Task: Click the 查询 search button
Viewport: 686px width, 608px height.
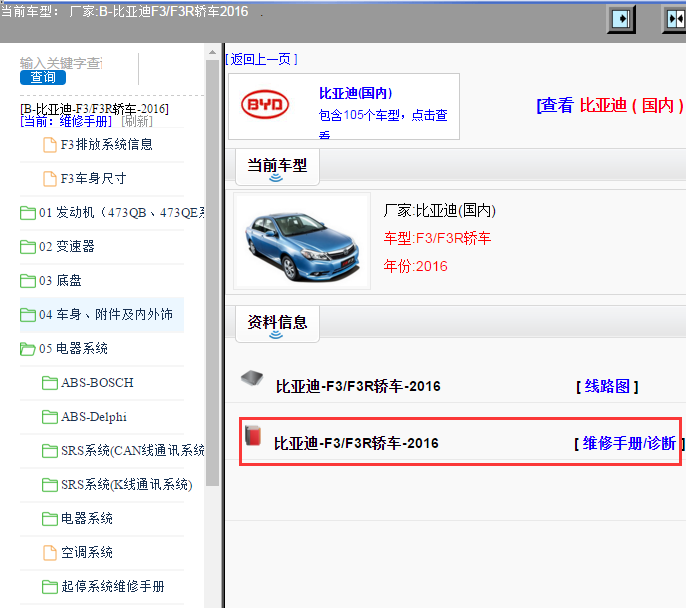Action: coord(43,77)
